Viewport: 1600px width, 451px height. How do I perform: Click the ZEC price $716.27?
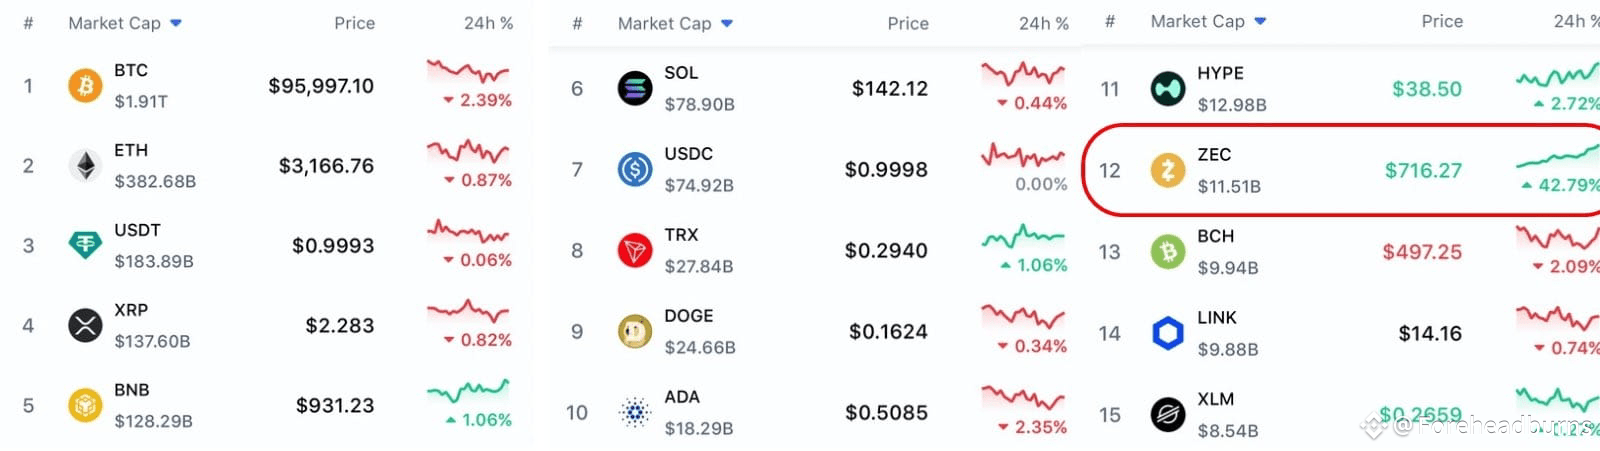[x=1423, y=171]
